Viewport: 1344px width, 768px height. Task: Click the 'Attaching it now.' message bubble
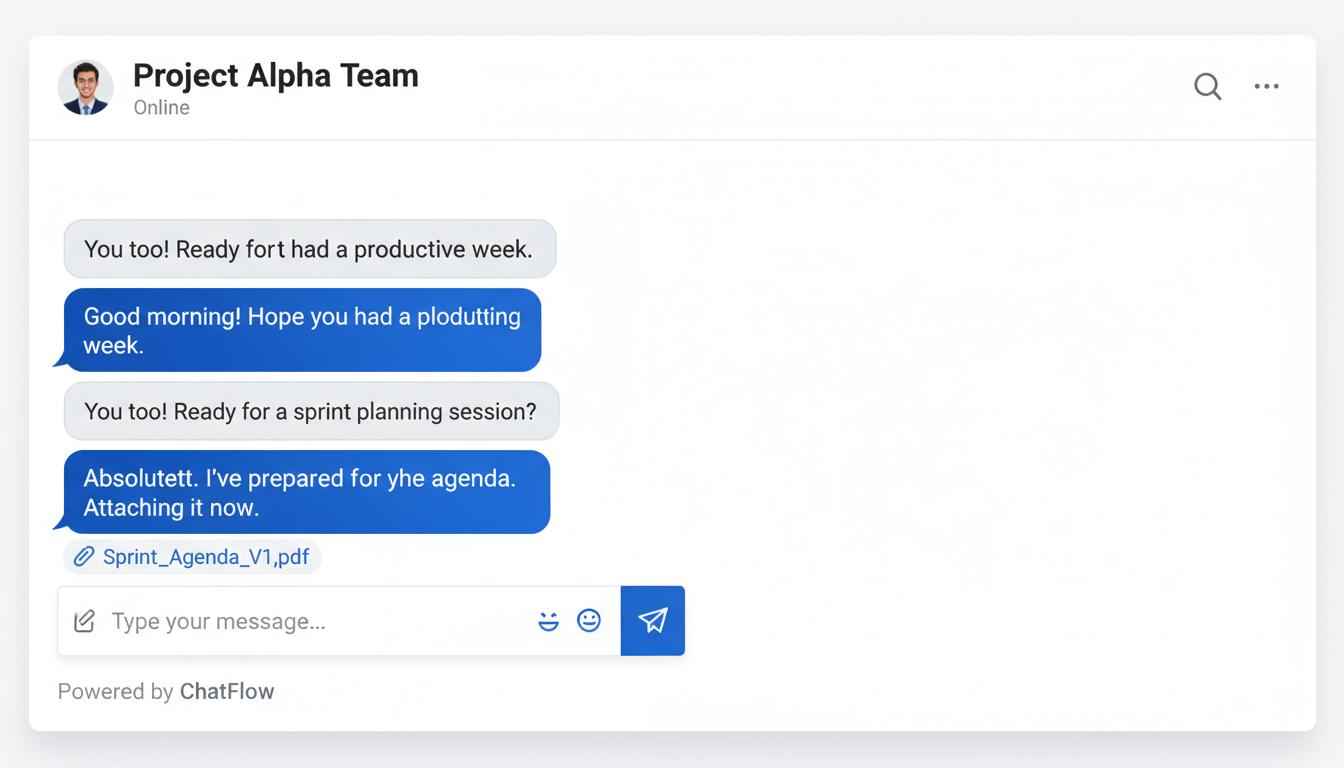tap(305, 492)
